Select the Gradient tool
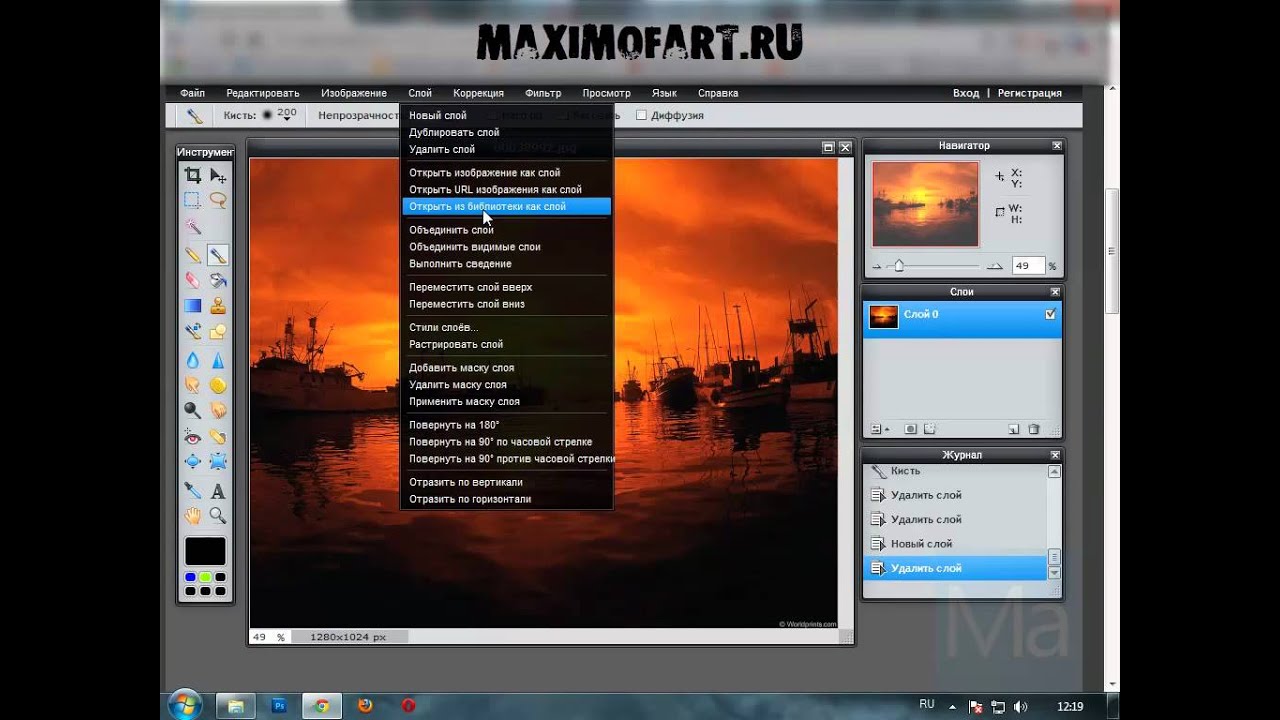 [193, 306]
